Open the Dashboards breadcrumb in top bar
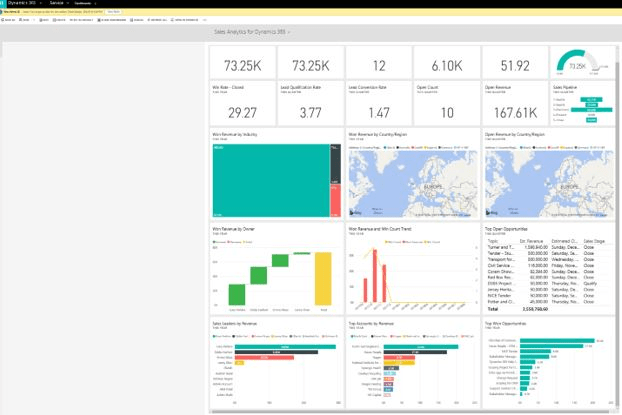This screenshot has height=415, width=622. coord(85,3)
